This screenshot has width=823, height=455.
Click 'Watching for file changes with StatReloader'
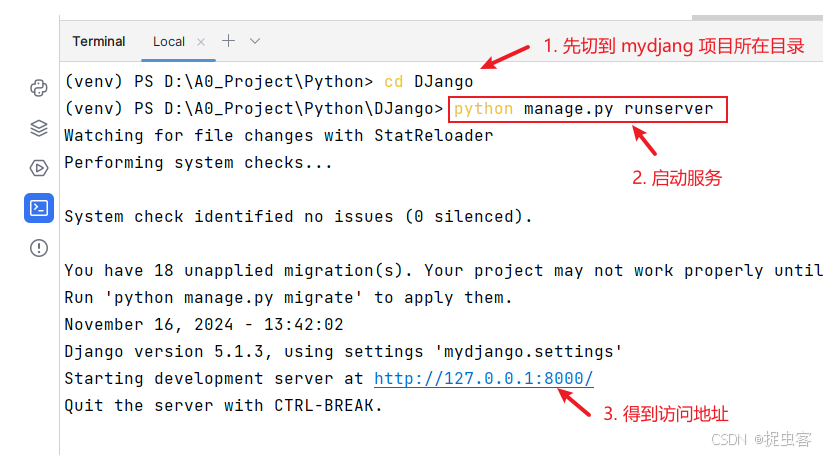pyautogui.click(x=279, y=136)
